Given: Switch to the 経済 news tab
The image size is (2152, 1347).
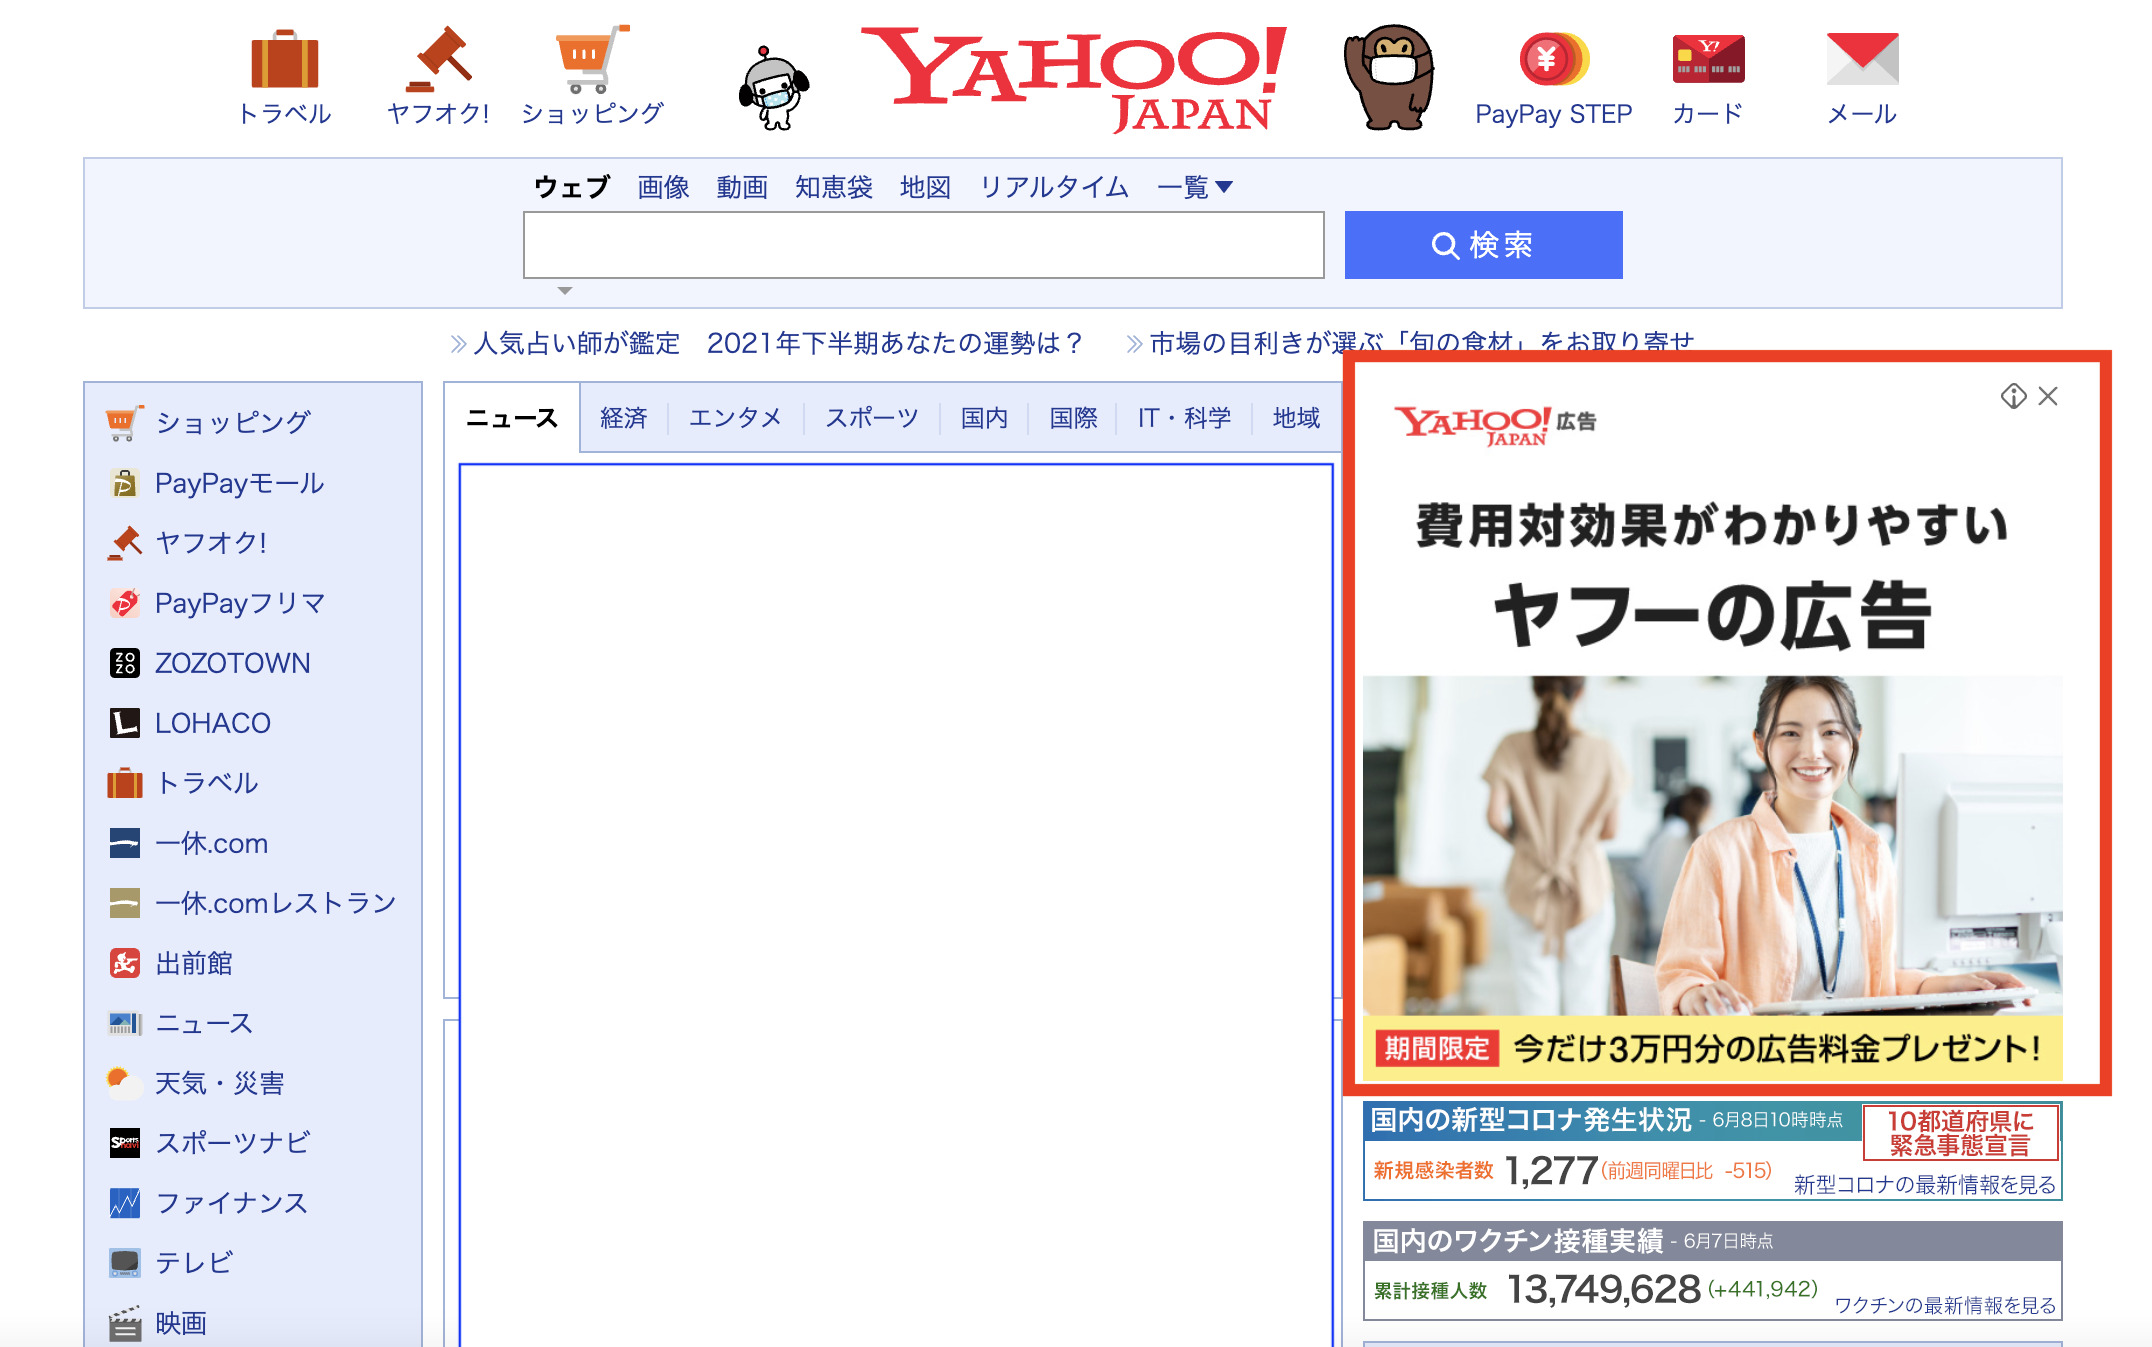Looking at the screenshot, I should (623, 418).
